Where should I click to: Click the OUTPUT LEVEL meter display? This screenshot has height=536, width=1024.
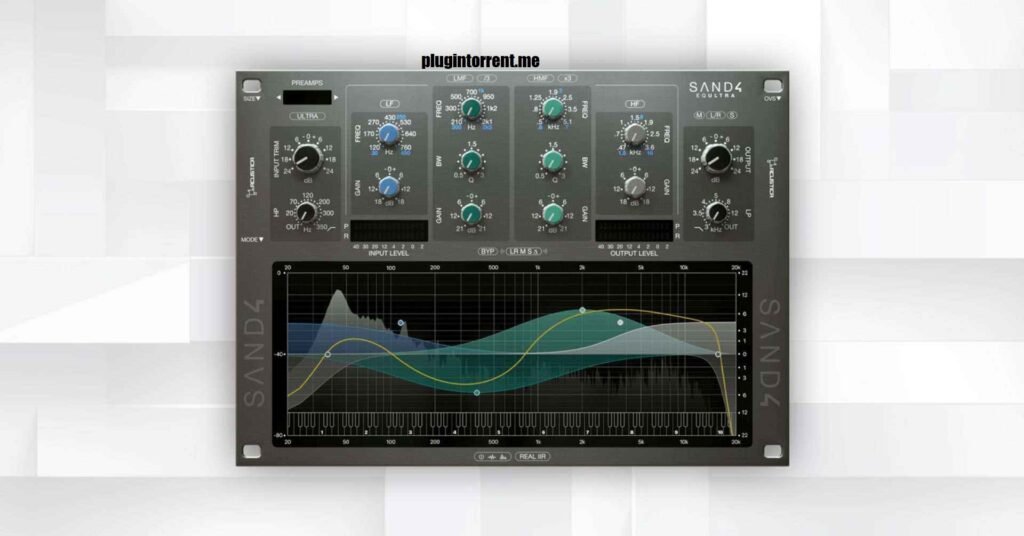coord(634,230)
